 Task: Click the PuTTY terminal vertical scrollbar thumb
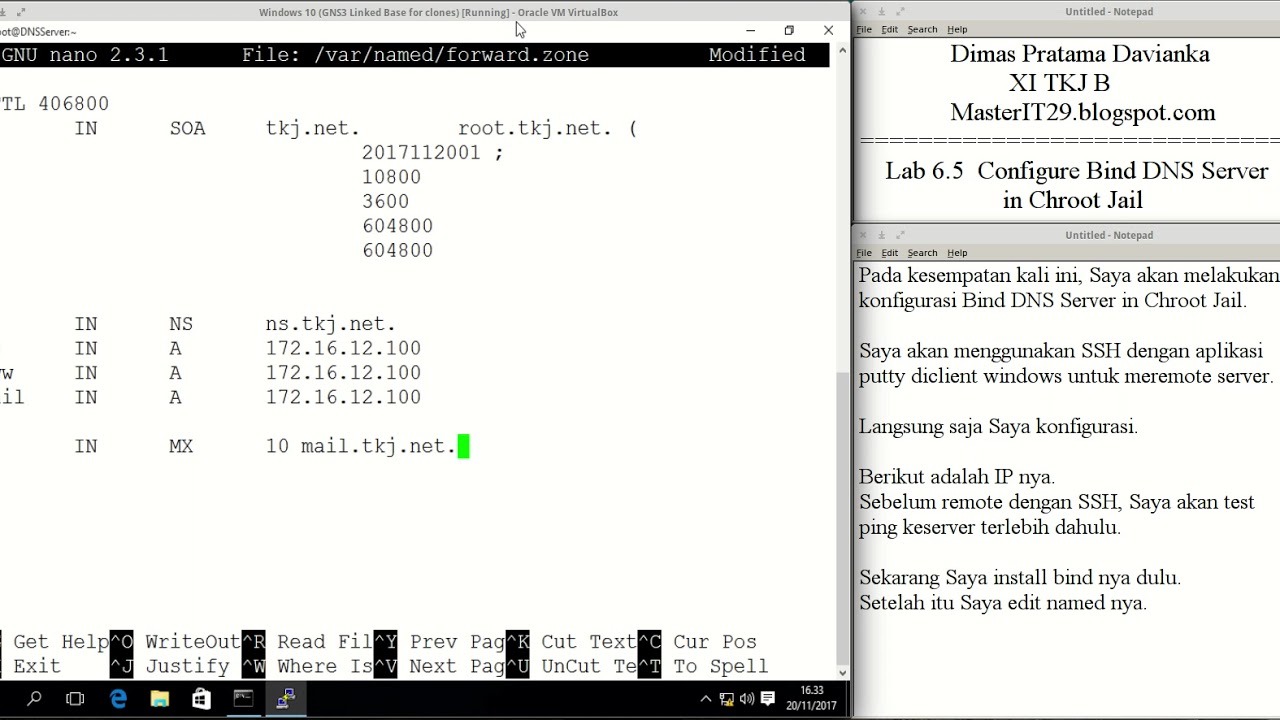click(x=841, y=516)
